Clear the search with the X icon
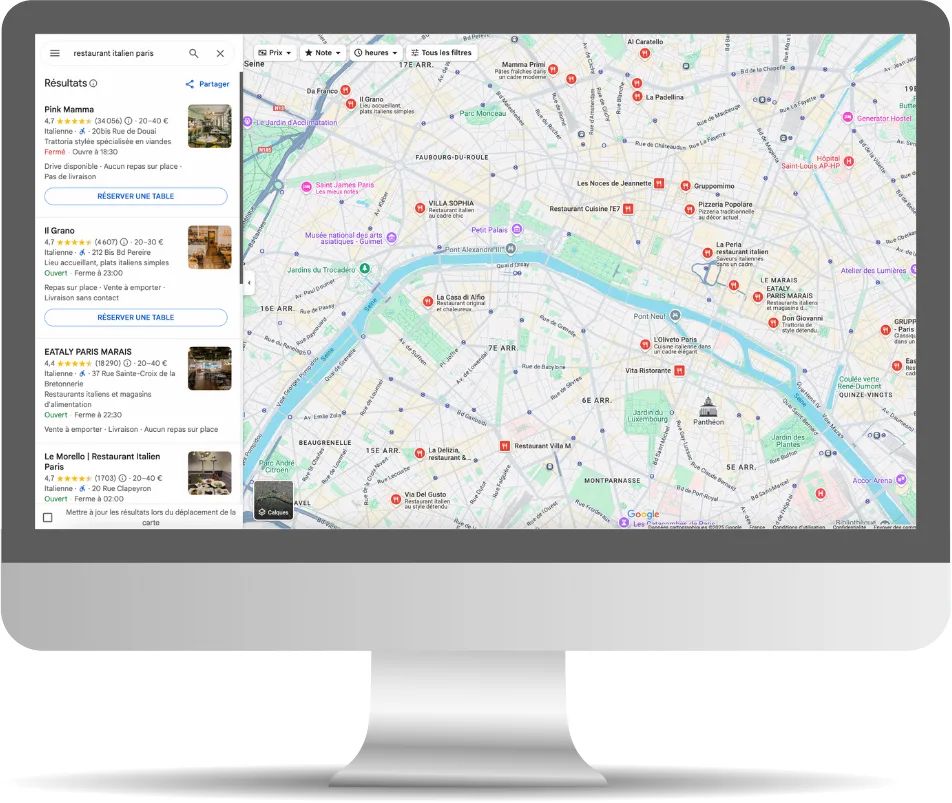The height and width of the screenshot is (803, 952). [x=220, y=54]
